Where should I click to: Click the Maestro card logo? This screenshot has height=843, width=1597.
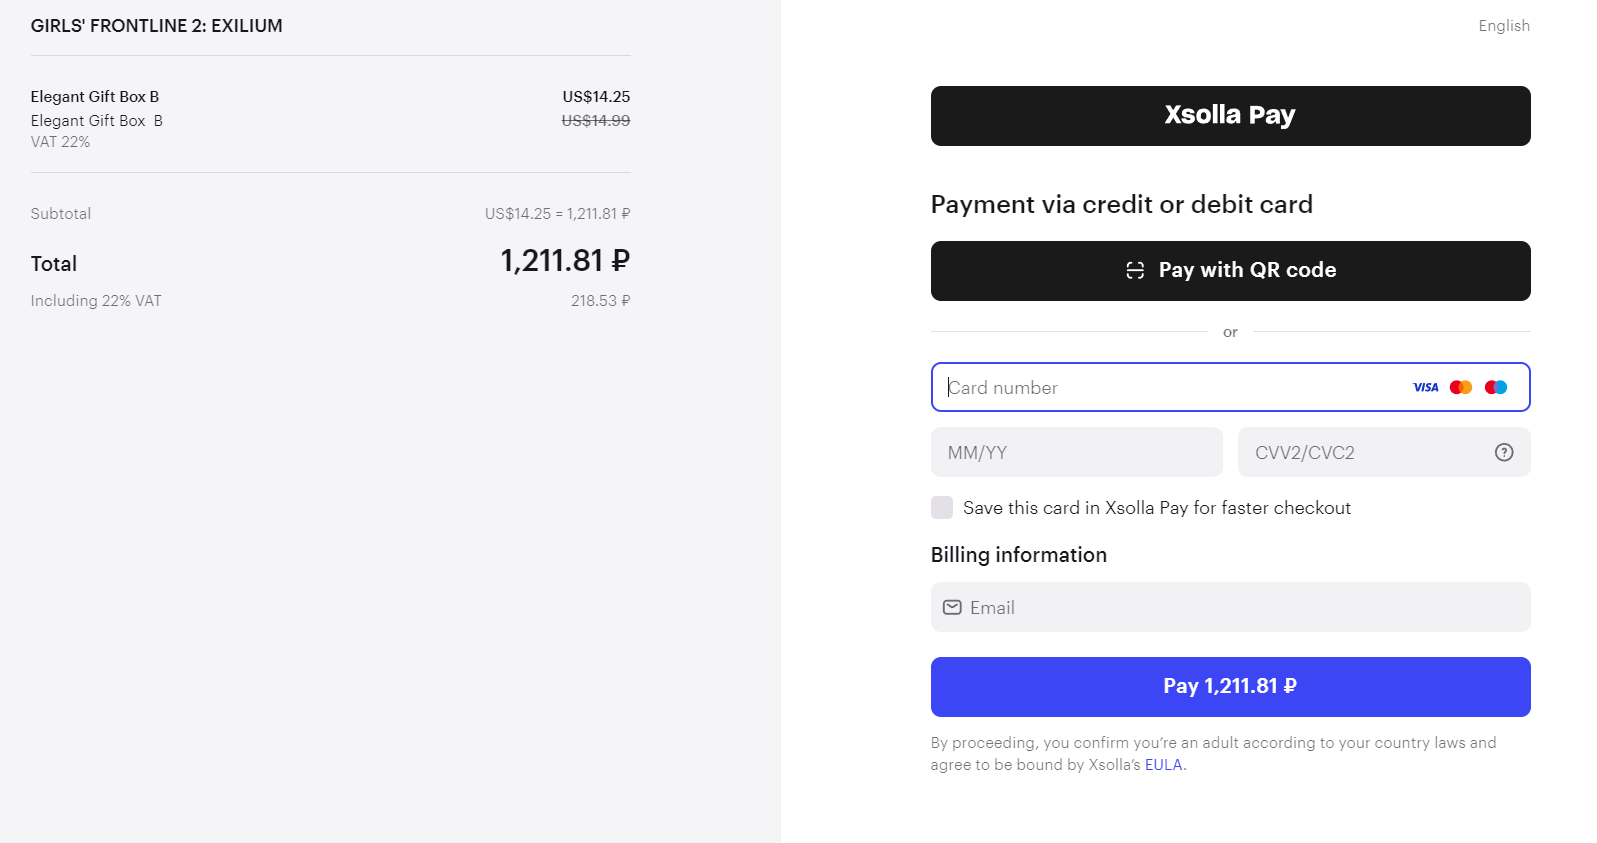coord(1496,388)
